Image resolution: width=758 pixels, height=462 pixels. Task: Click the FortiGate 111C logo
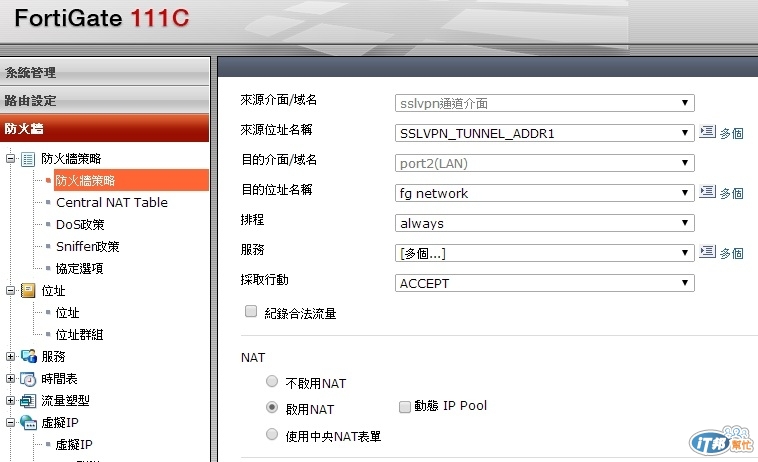[102, 18]
